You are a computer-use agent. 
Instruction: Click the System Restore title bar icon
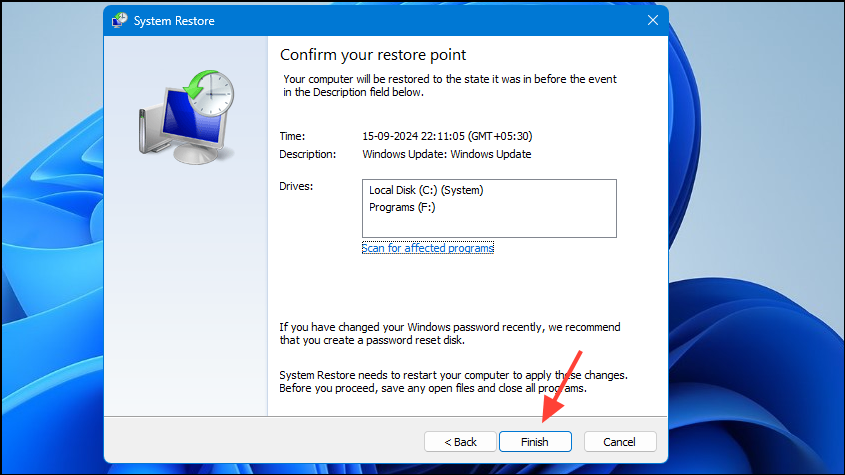pyautogui.click(x=119, y=20)
